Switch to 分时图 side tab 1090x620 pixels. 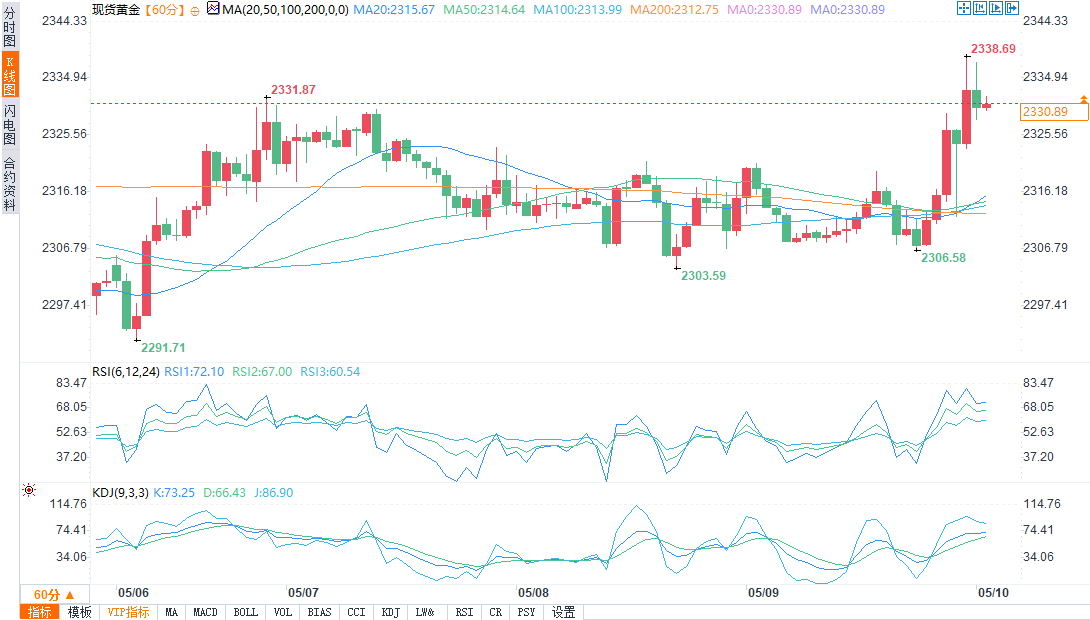pos(10,26)
